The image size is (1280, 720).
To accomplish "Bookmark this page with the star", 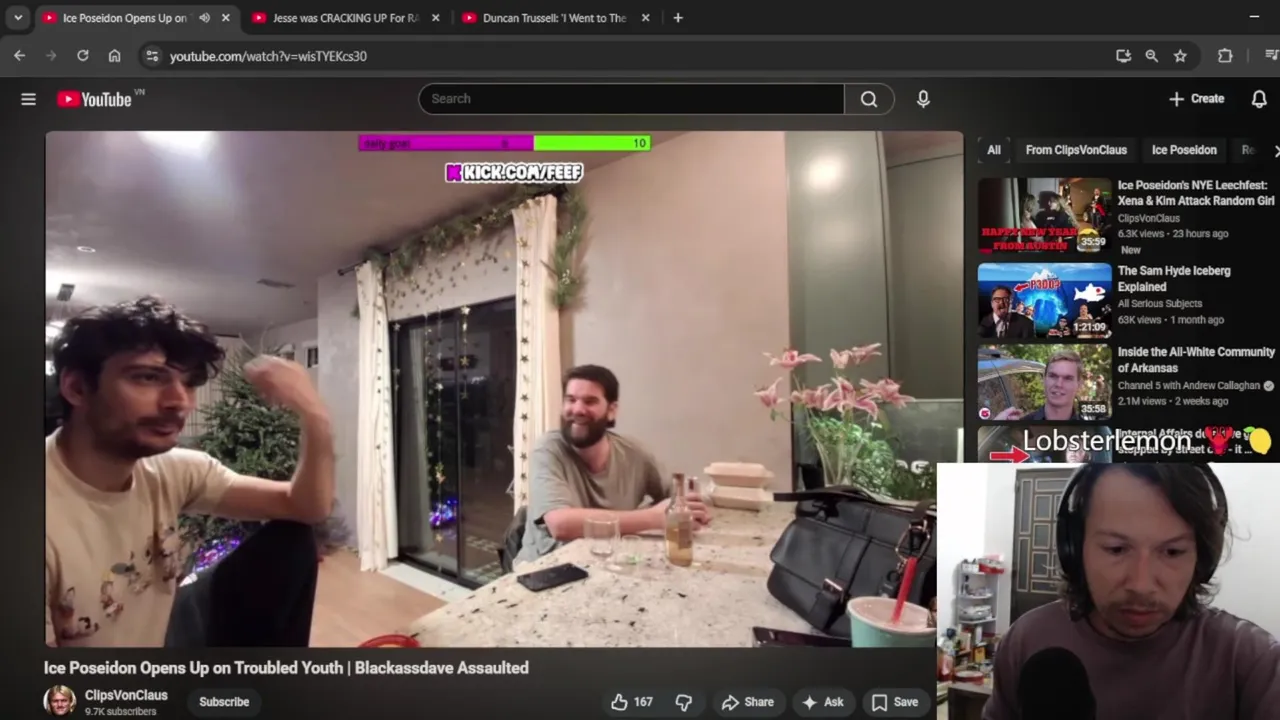I will [1180, 56].
